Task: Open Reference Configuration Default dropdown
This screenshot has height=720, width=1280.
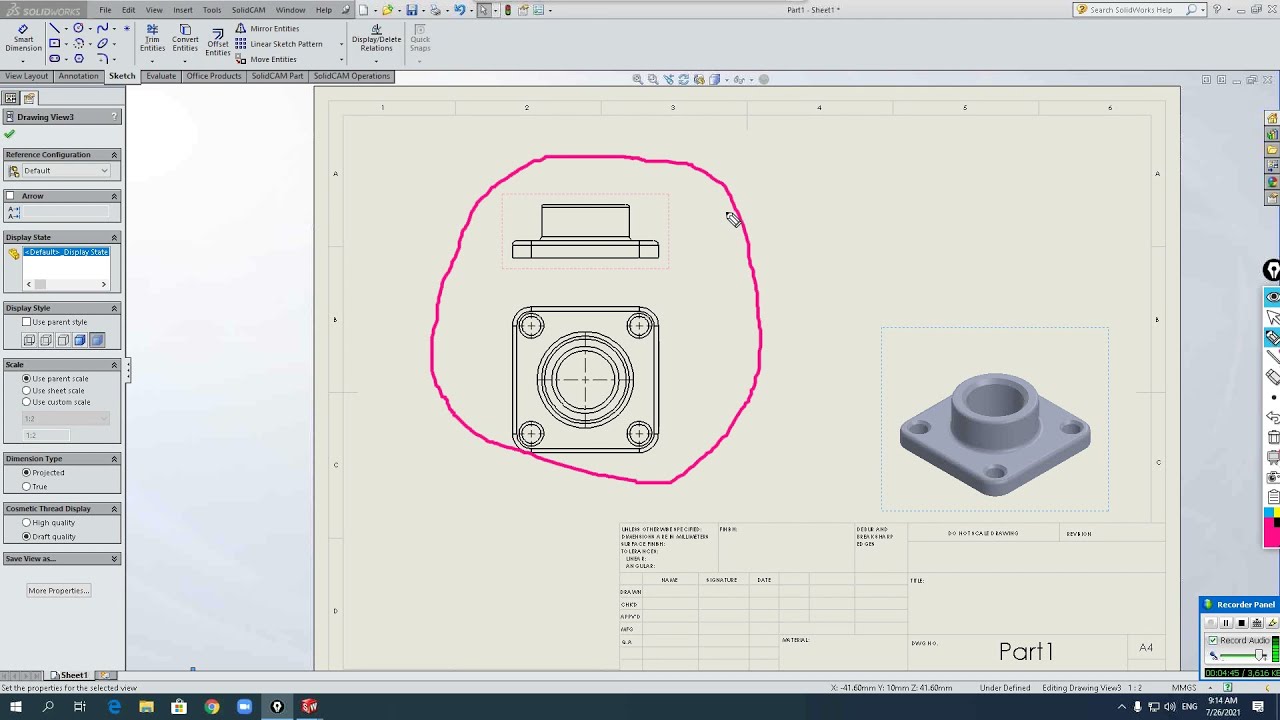Action: click(66, 171)
